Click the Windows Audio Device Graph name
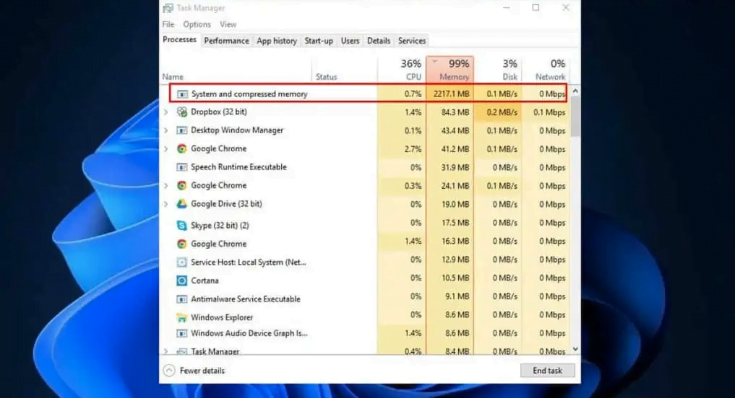The width and height of the screenshot is (735, 398). tap(249, 333)
